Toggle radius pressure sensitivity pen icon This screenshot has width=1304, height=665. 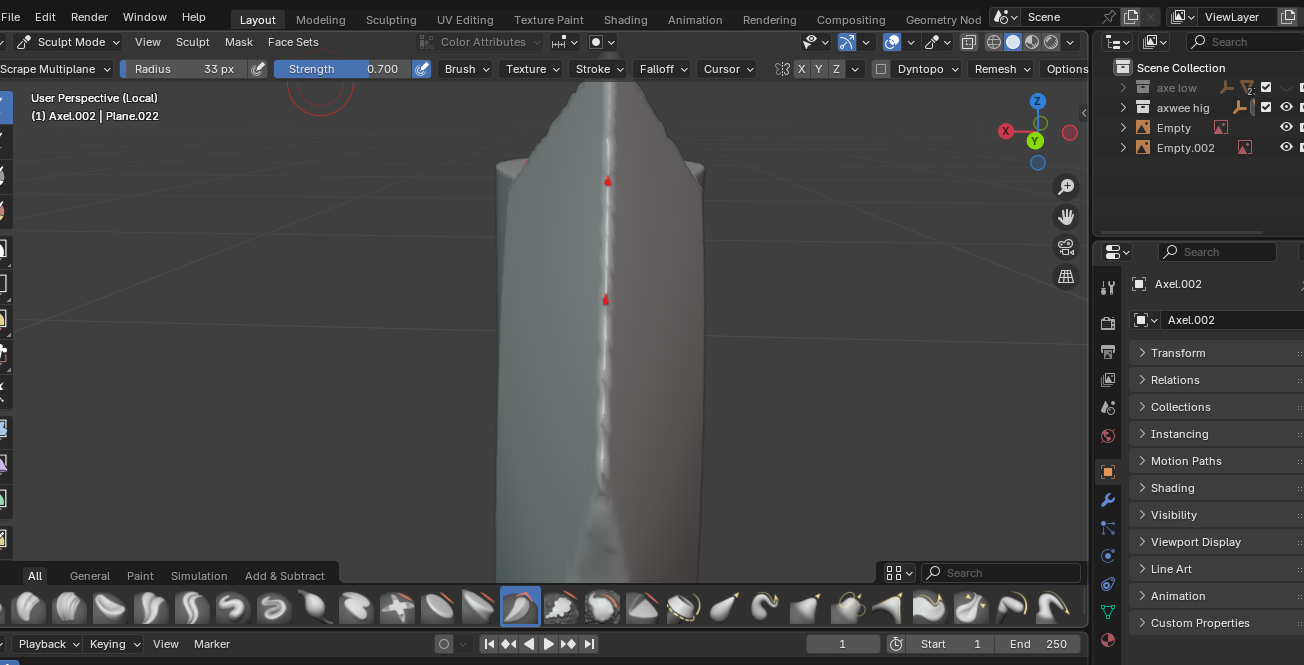[258, 69]
